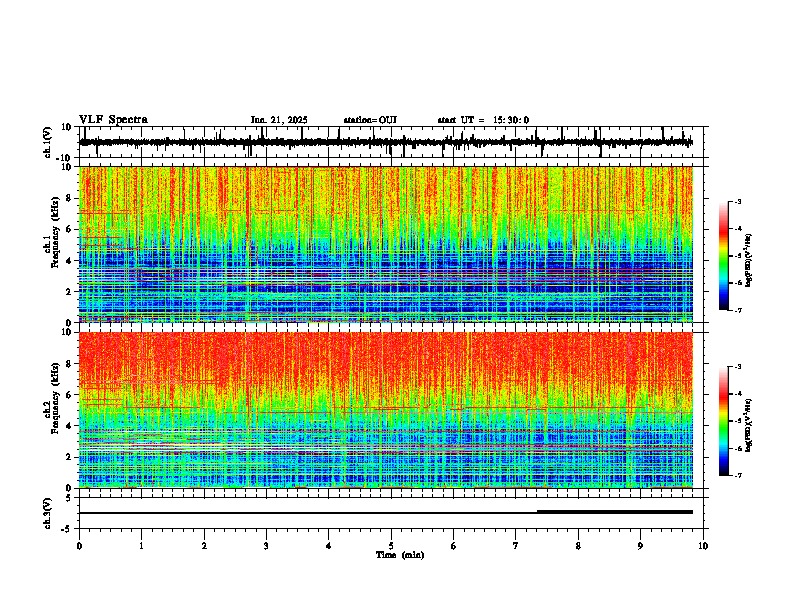Click the time axis tick label "7"
This screenshot has width=792, height=612.
point(516,546)
